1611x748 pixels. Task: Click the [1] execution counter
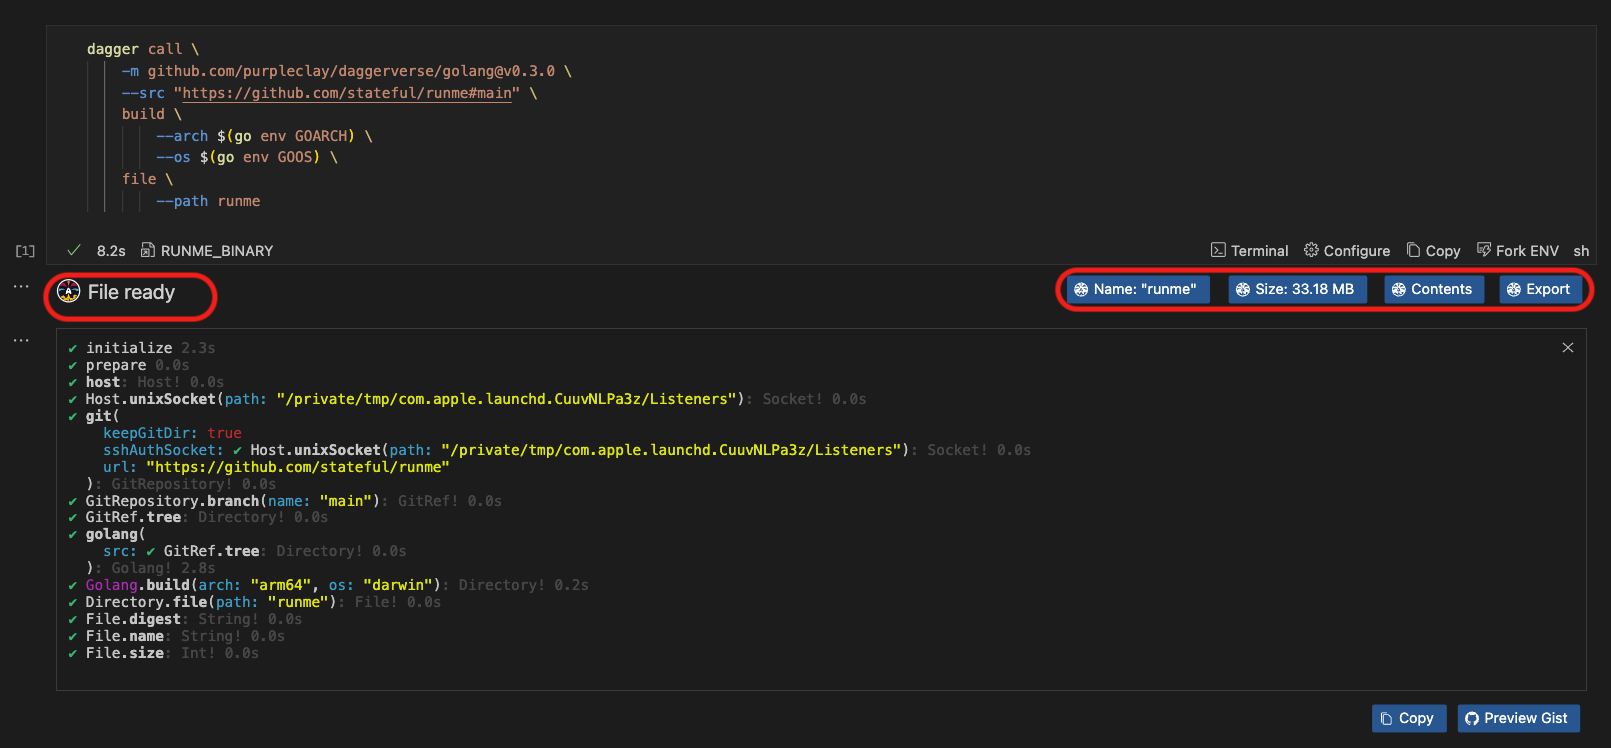25,251
